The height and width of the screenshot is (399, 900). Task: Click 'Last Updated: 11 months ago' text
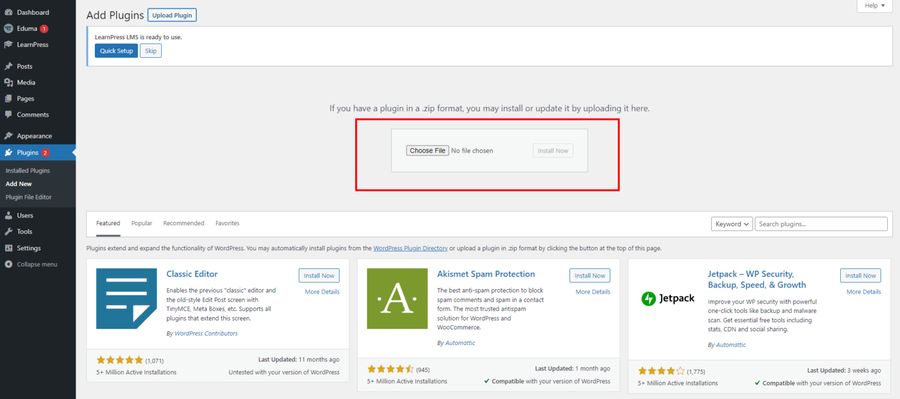tap(299, 360)
